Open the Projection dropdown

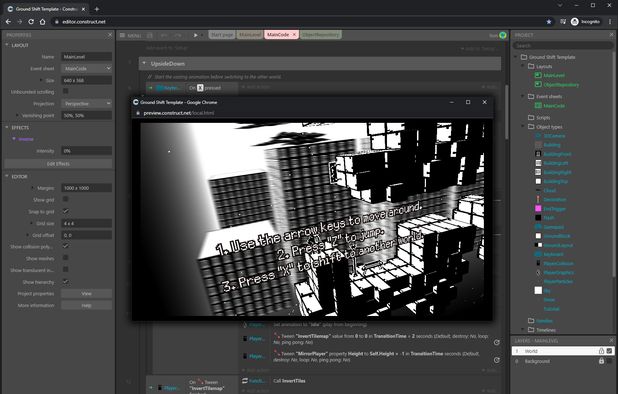point(87,103)
